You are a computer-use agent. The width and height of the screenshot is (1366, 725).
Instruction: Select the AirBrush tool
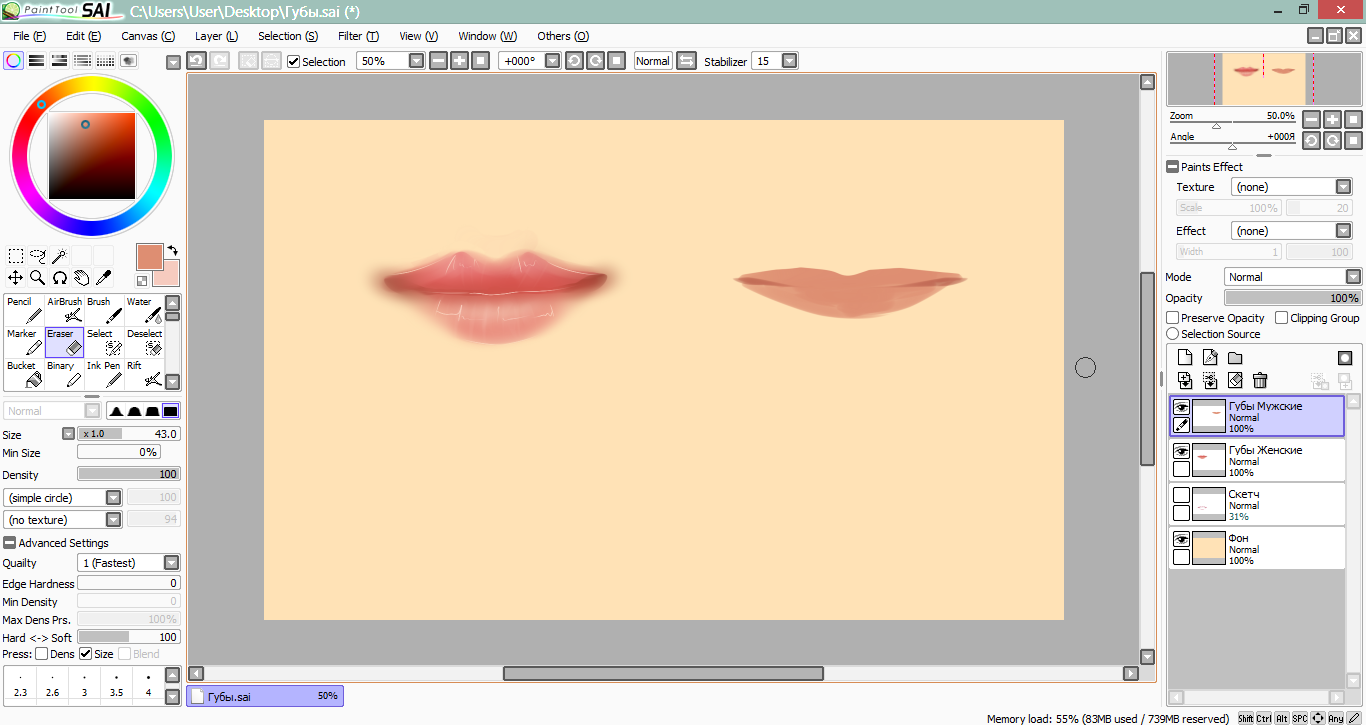coord(65,310)
